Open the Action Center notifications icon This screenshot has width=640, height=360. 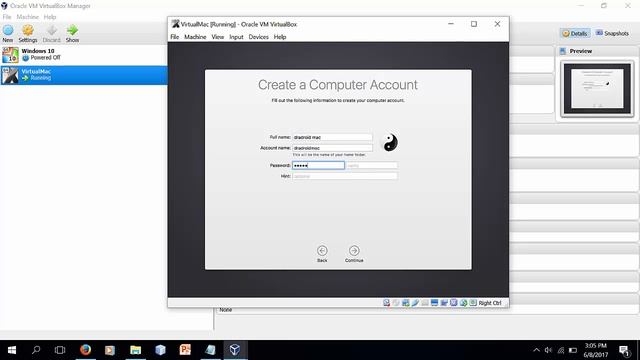[x=624, y=350]
